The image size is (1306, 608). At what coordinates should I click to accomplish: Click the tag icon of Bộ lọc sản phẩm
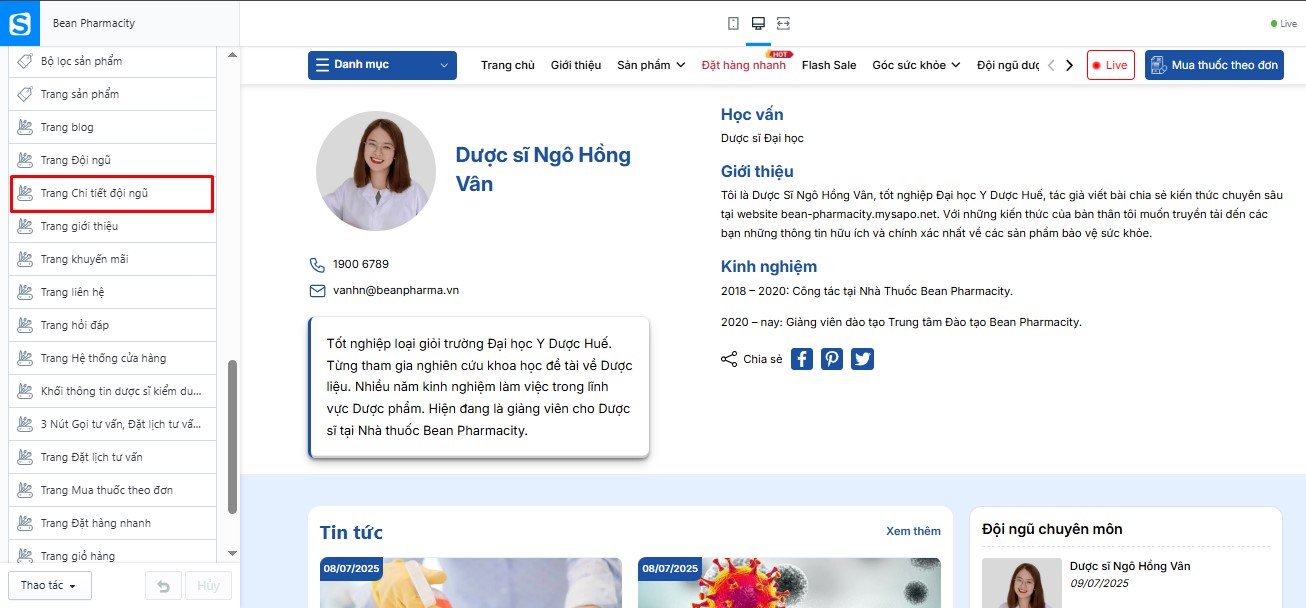pos(26,61)
